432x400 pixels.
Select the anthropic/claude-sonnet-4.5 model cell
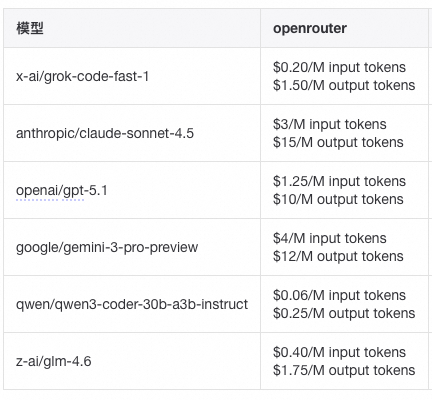tap(132, 133)
